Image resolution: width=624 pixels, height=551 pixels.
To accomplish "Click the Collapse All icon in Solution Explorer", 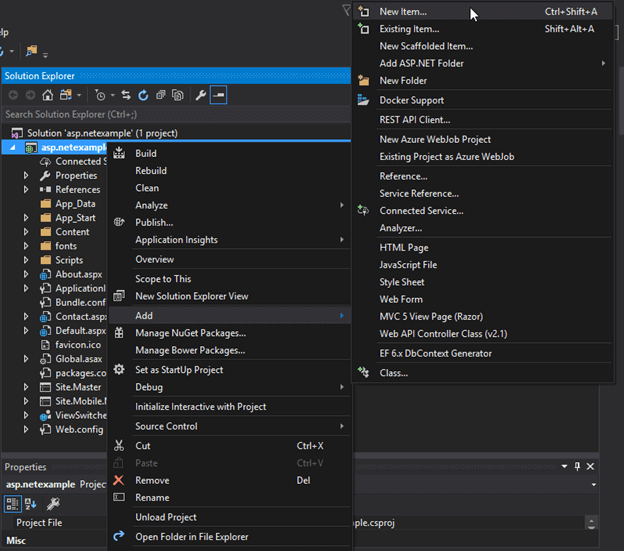I will click(160, 95).
